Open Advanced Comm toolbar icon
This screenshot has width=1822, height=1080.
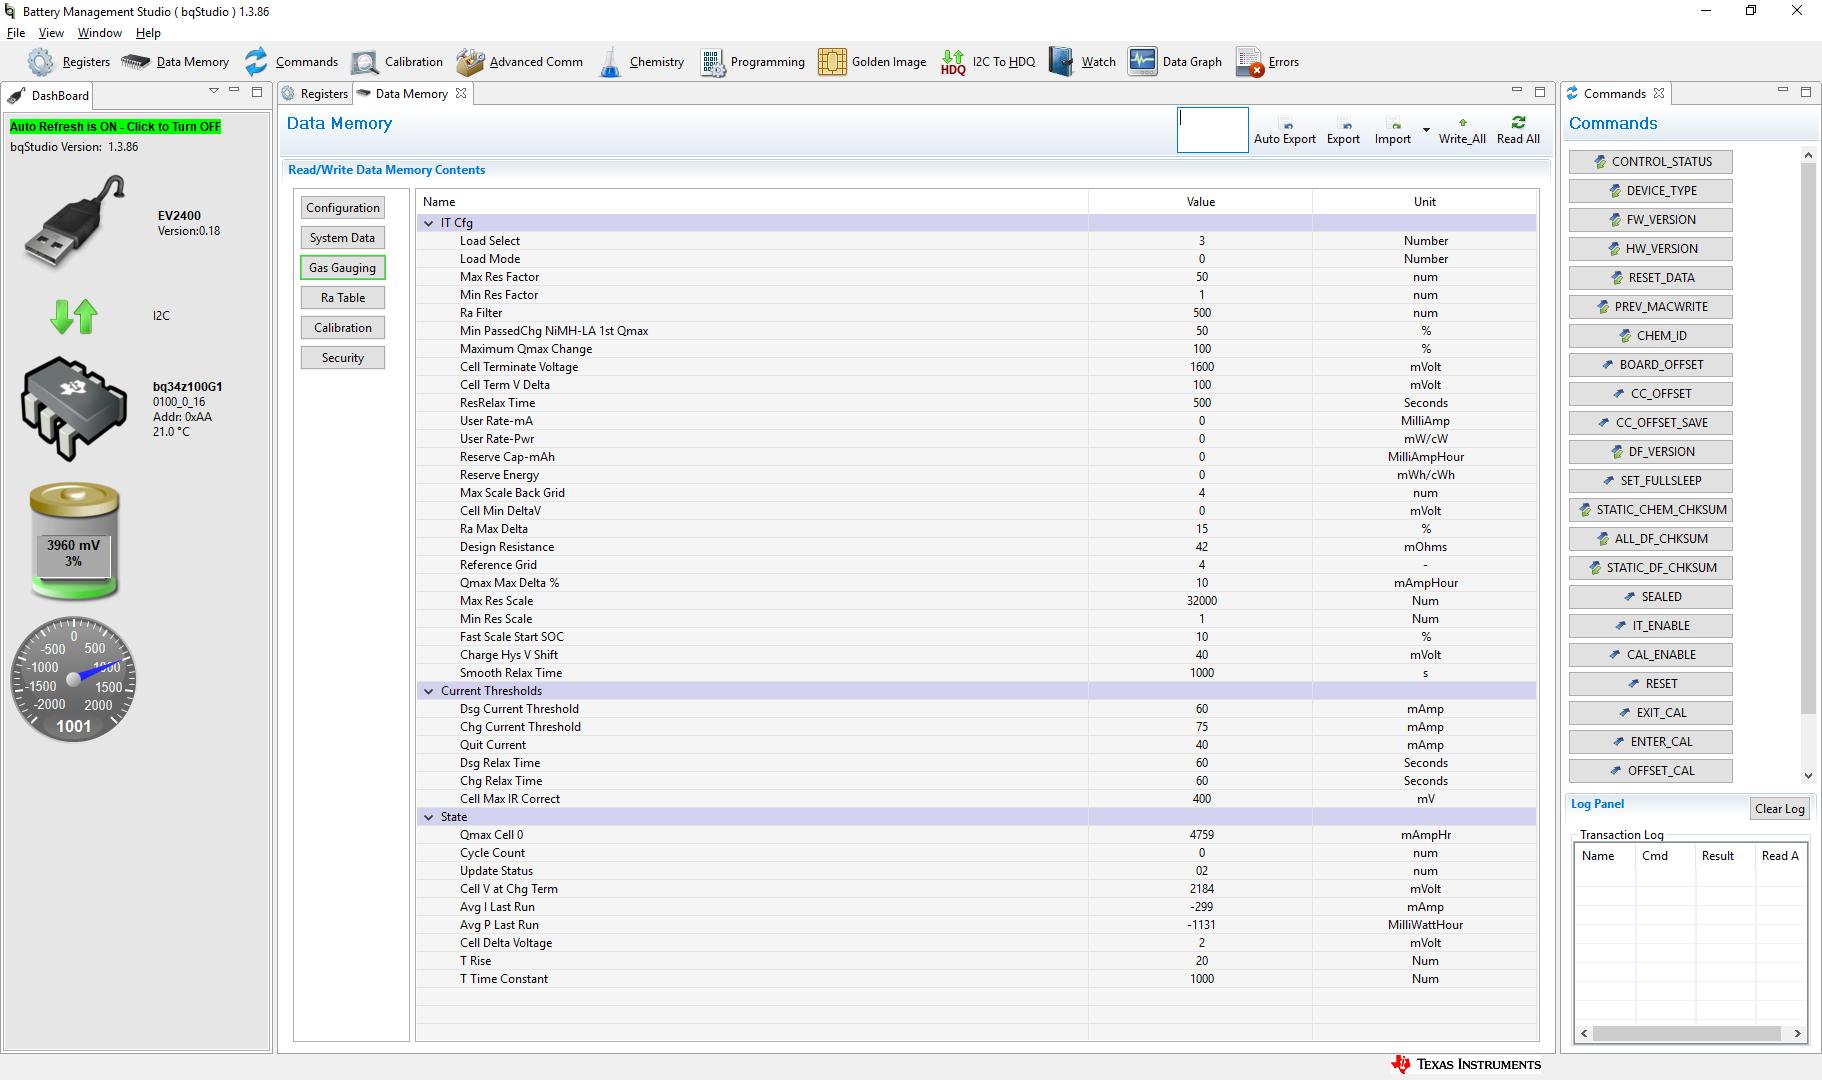coord(470,62)
